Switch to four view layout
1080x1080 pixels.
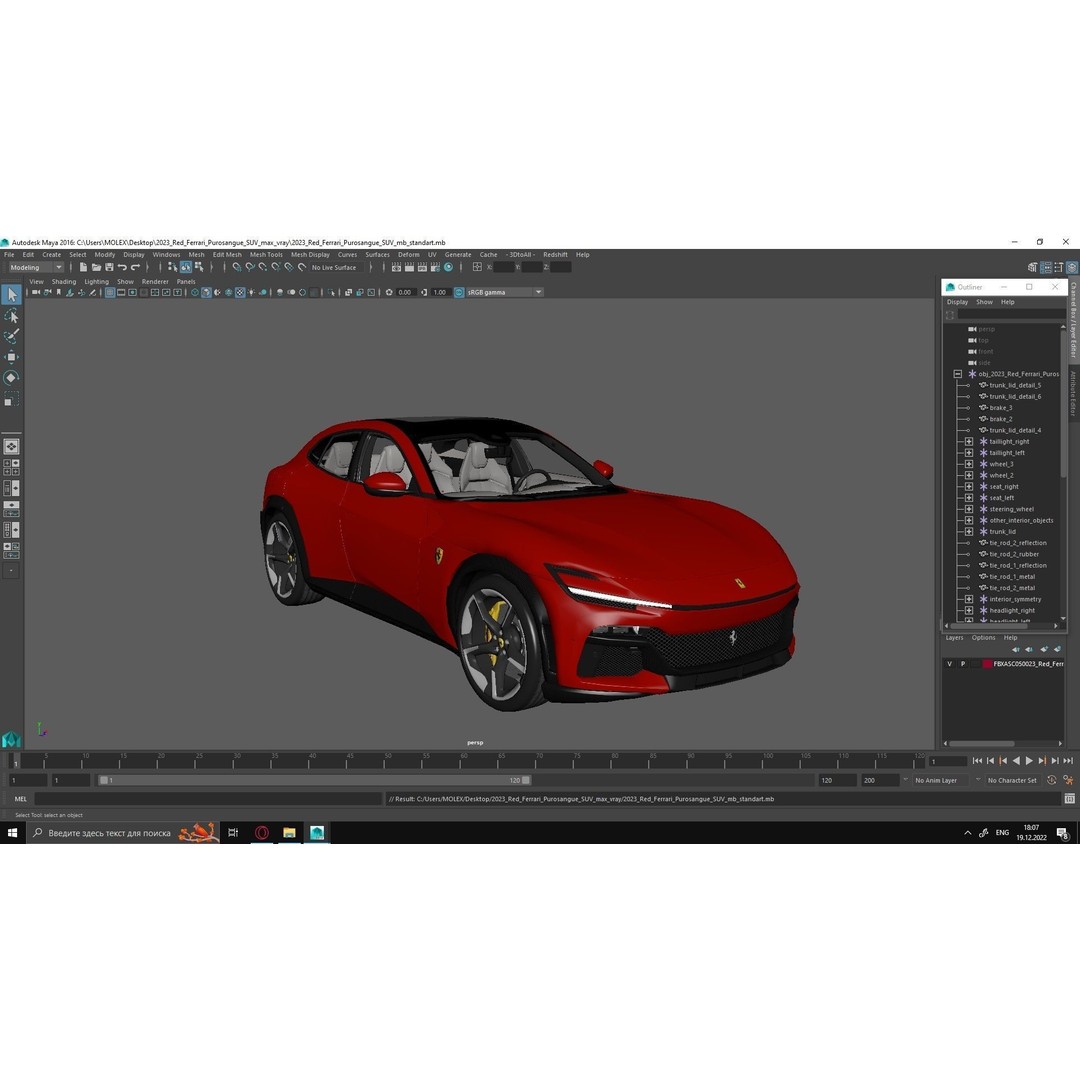click(11, 468)
